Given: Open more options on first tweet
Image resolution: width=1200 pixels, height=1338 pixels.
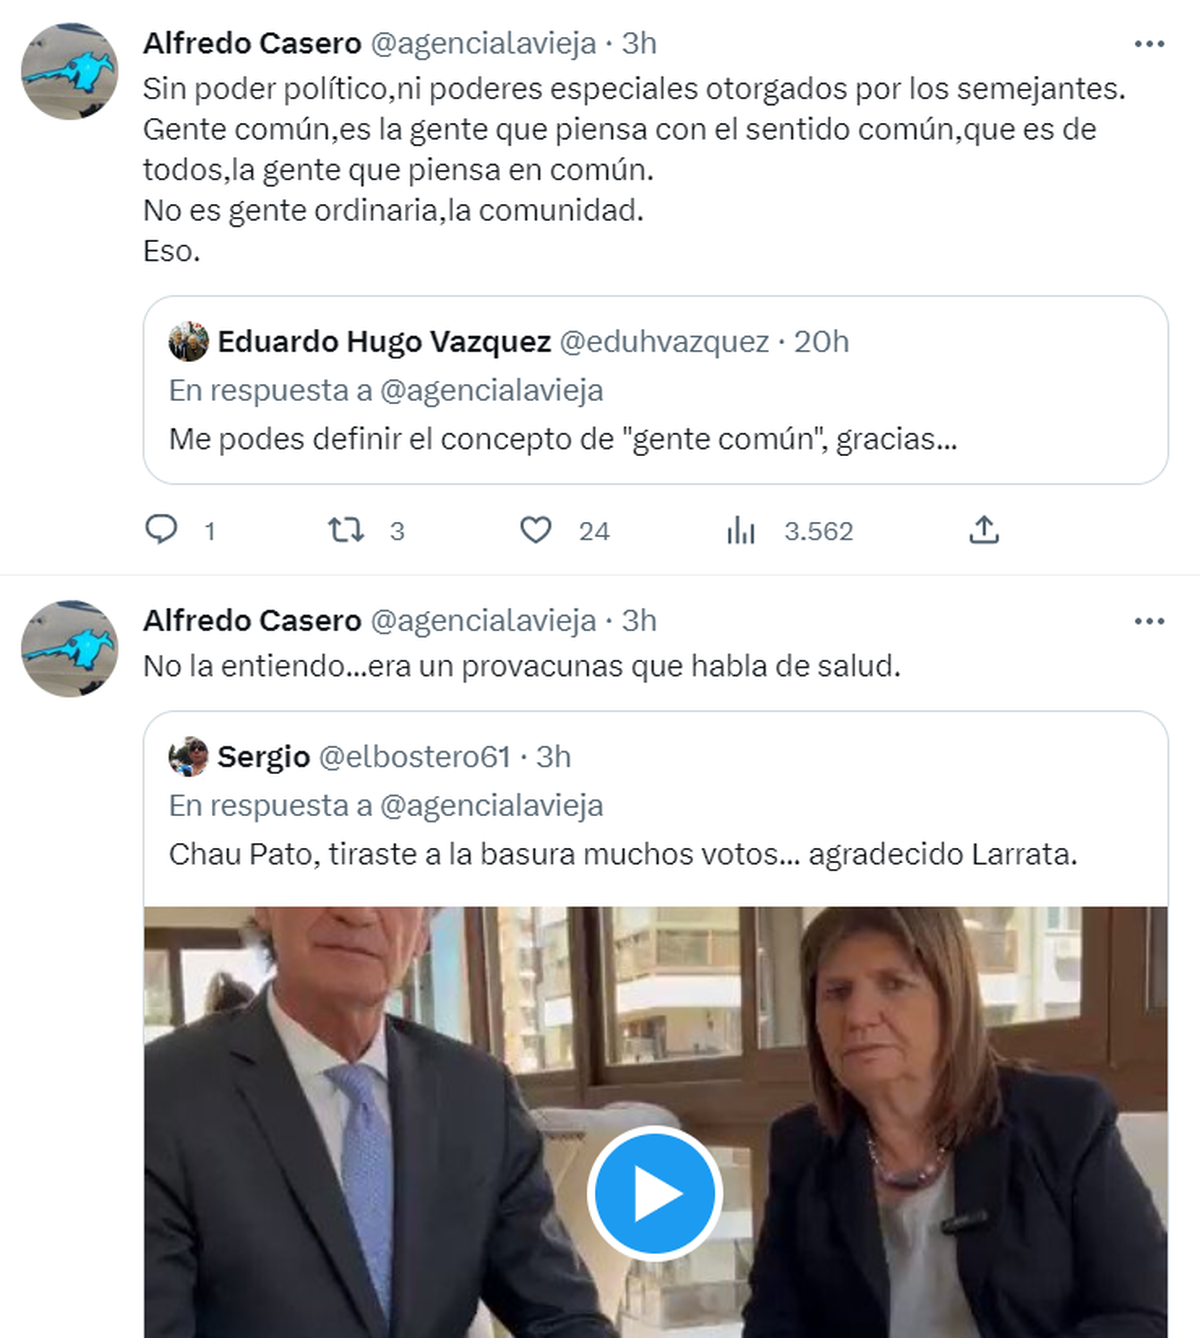Looking at the screenshot, I should tap(1149, 44).
